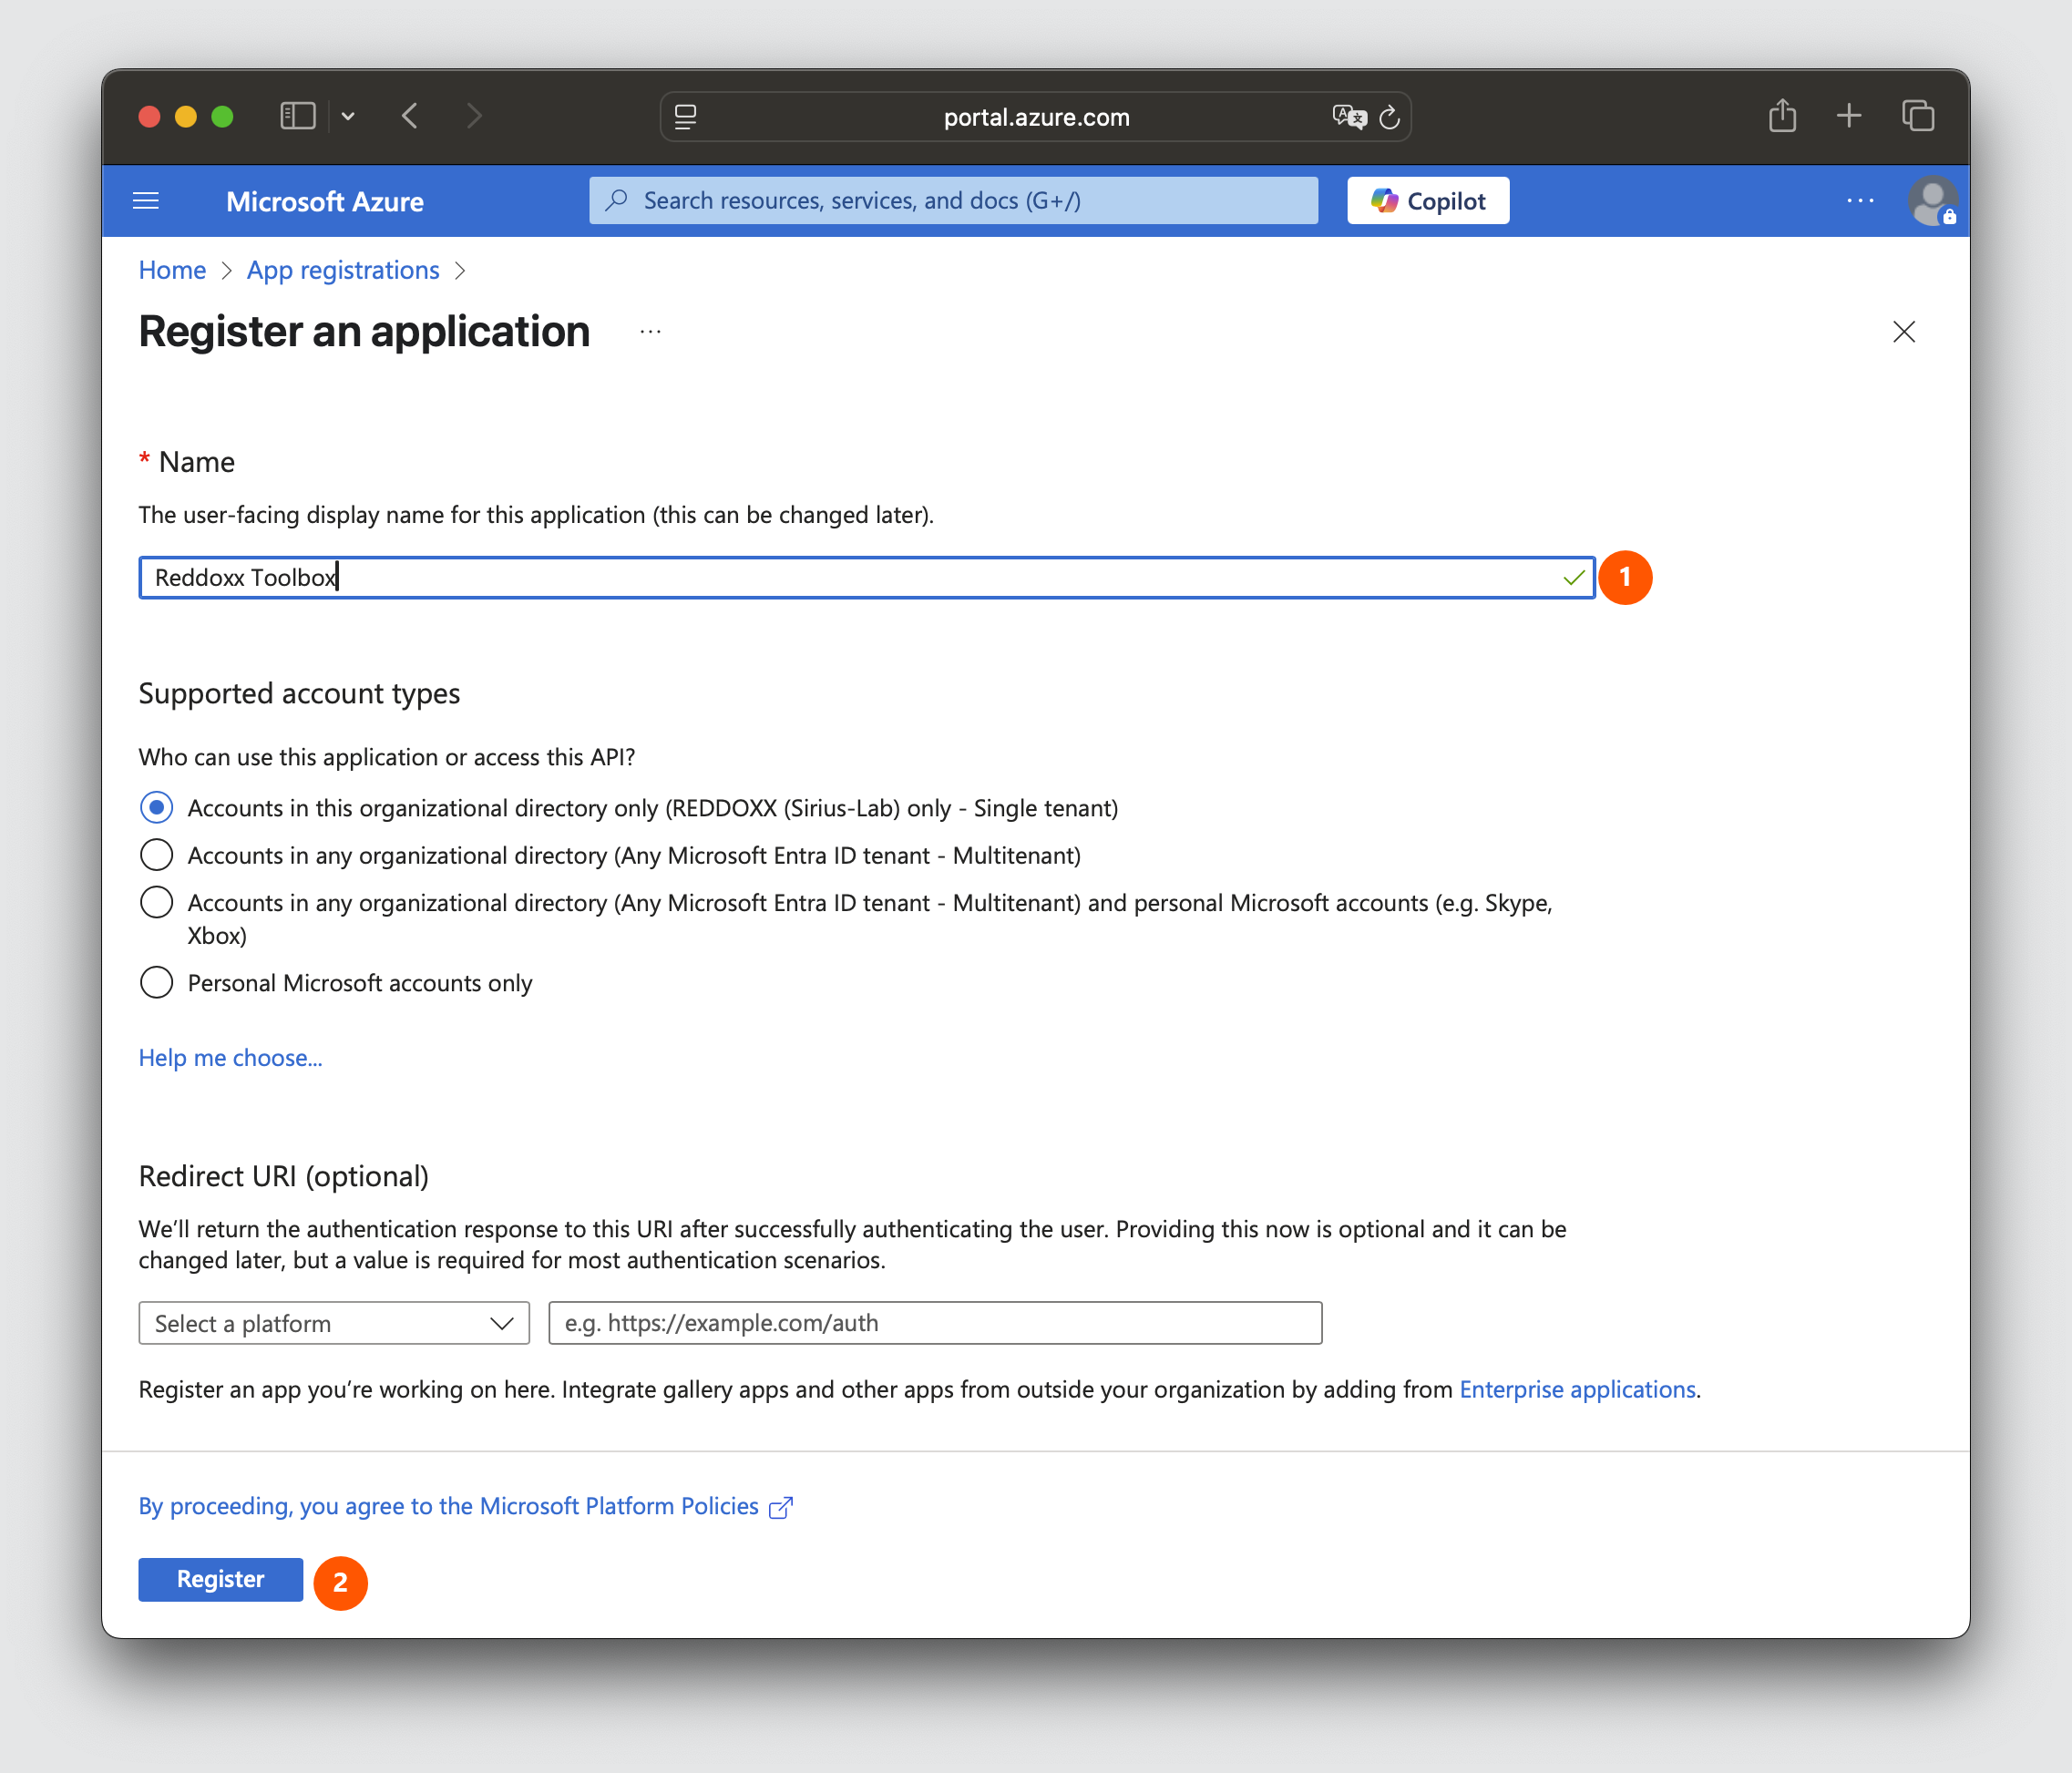Open the Enterprise applications link
Viewport: 2072px width, 1773px height.
[1577, 1390]
